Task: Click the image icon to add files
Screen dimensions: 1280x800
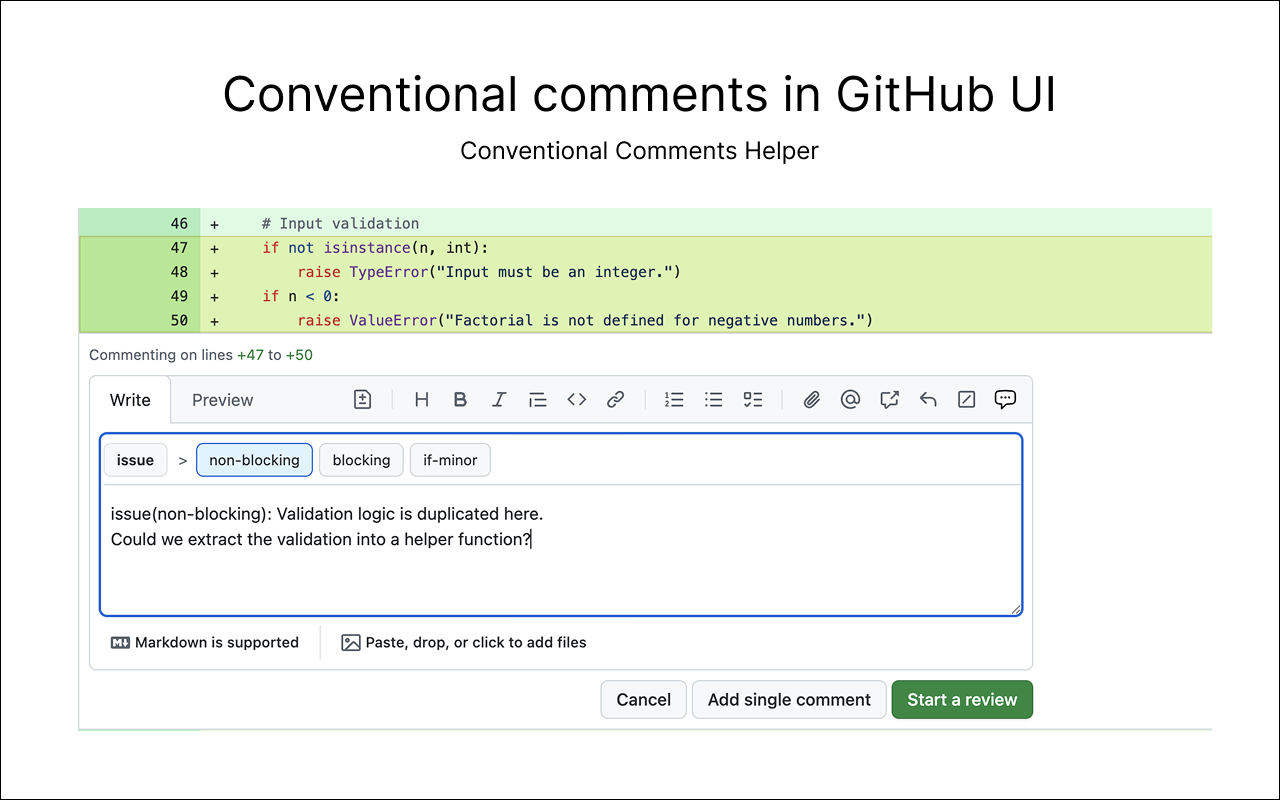Action: click(x=350, y=643)
